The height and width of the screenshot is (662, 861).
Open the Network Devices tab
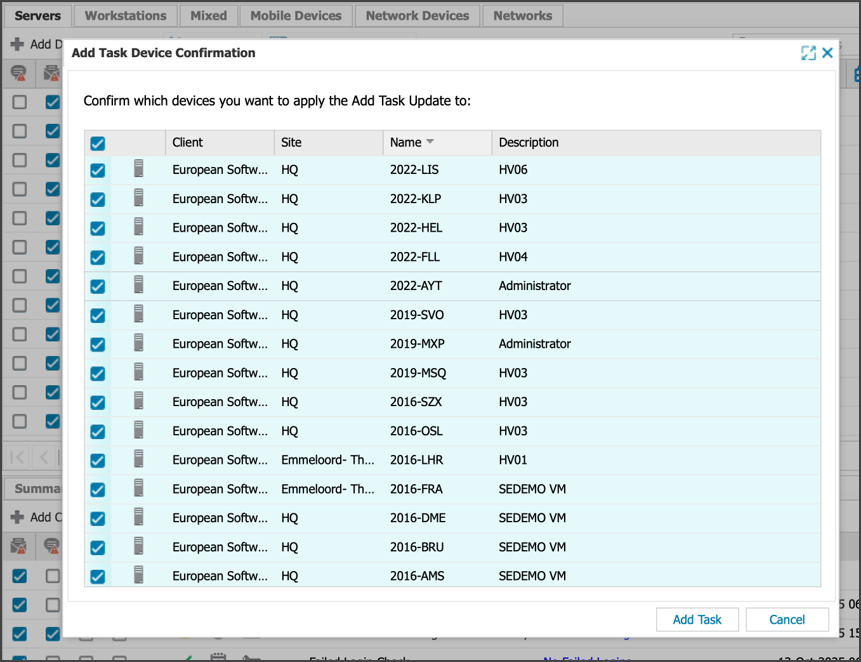pyautogui.click(x=417, y=16)
